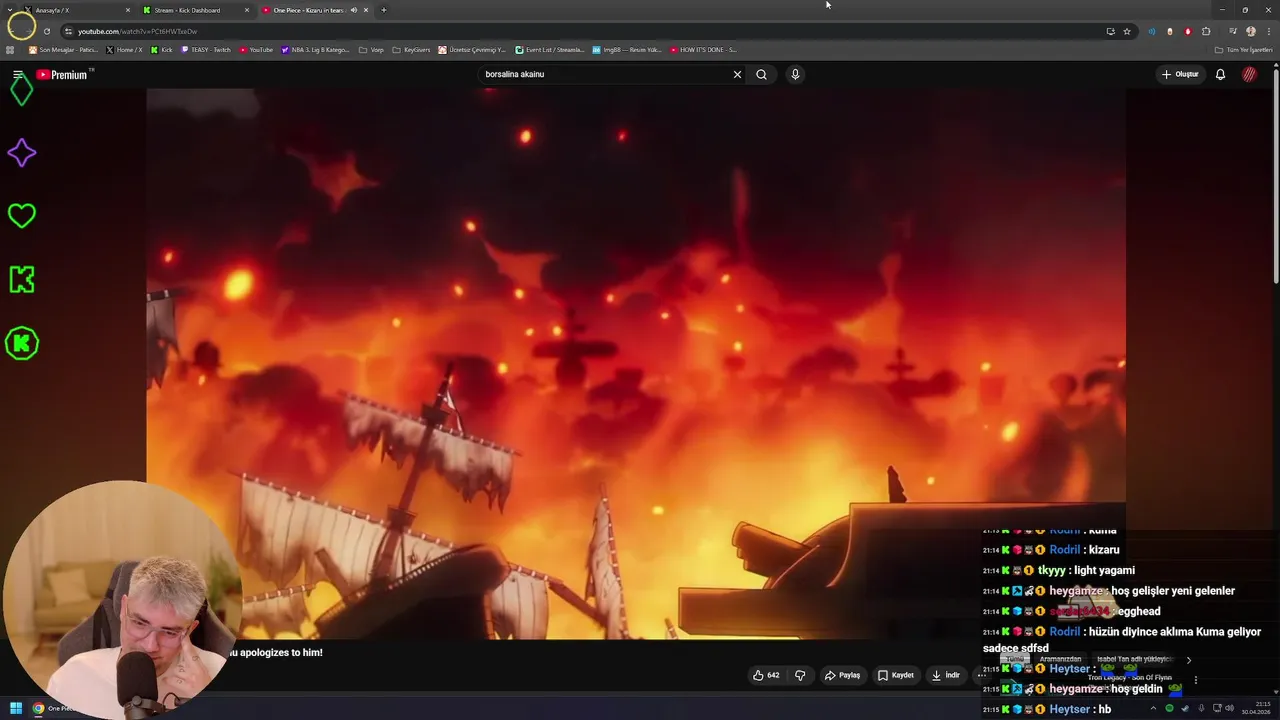
Task: Click the green diamond overlay icon
Action: pyautogui.click(x=22, y=90)
